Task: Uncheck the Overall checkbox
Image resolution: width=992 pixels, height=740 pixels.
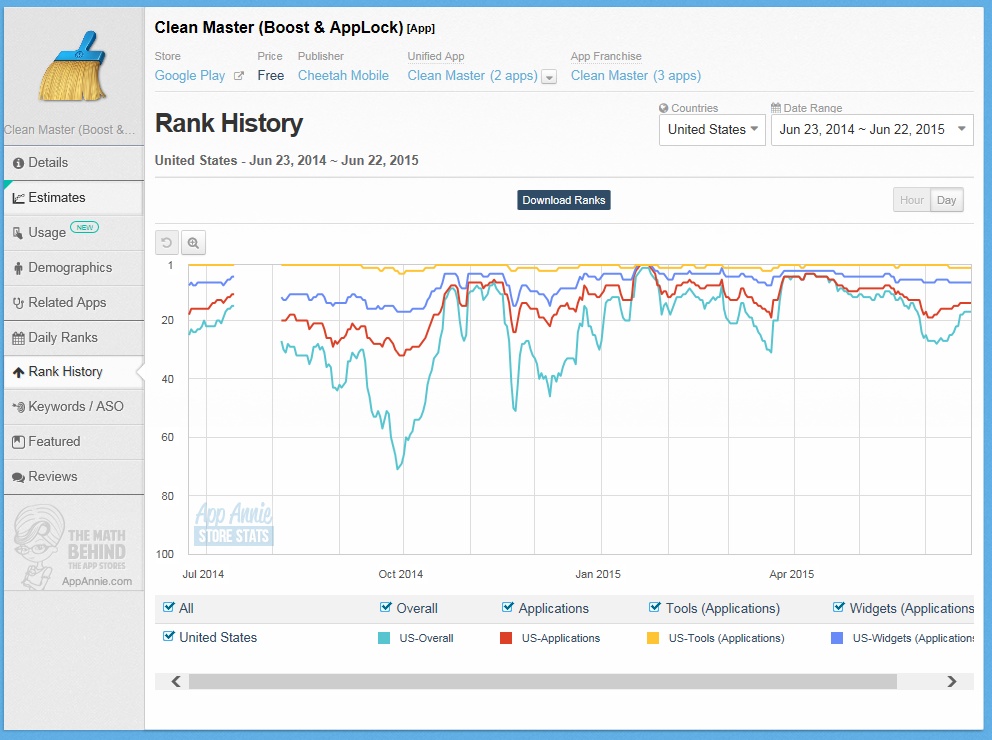Action: 386,607
